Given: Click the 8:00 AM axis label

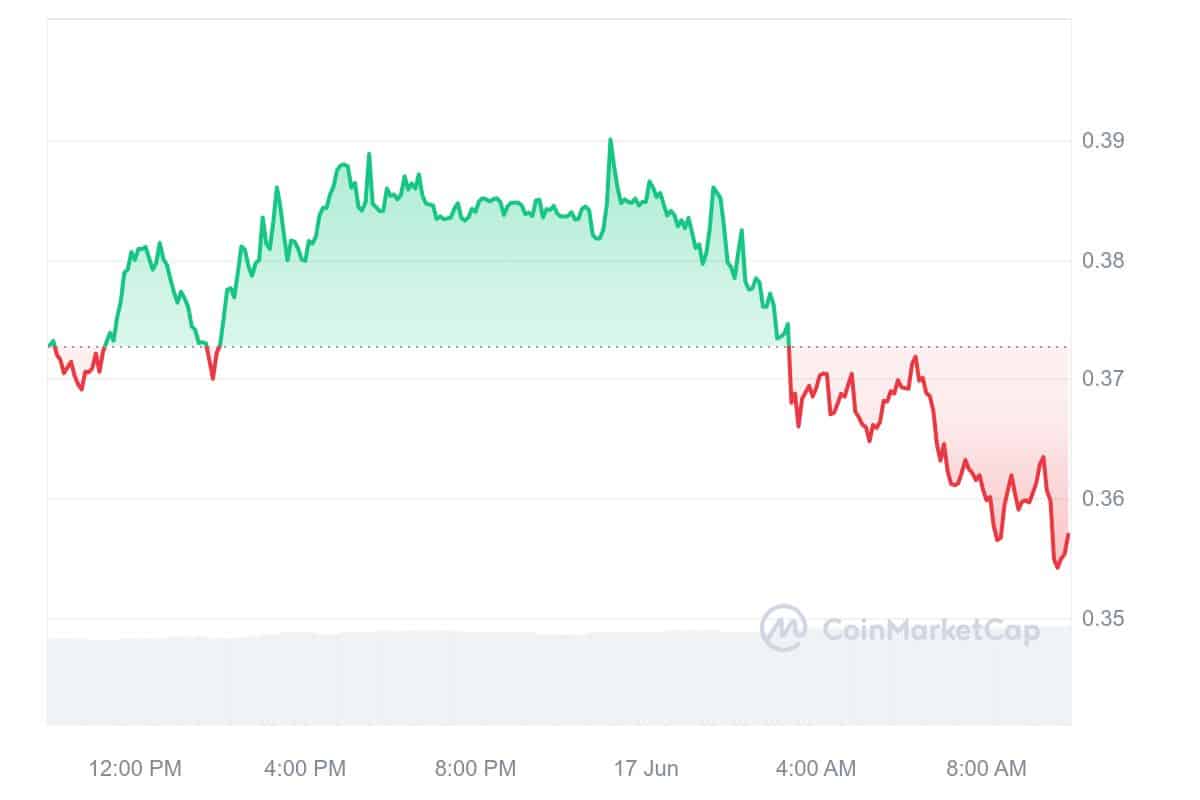Looking at the screenshot, I should tap(988, 769).
